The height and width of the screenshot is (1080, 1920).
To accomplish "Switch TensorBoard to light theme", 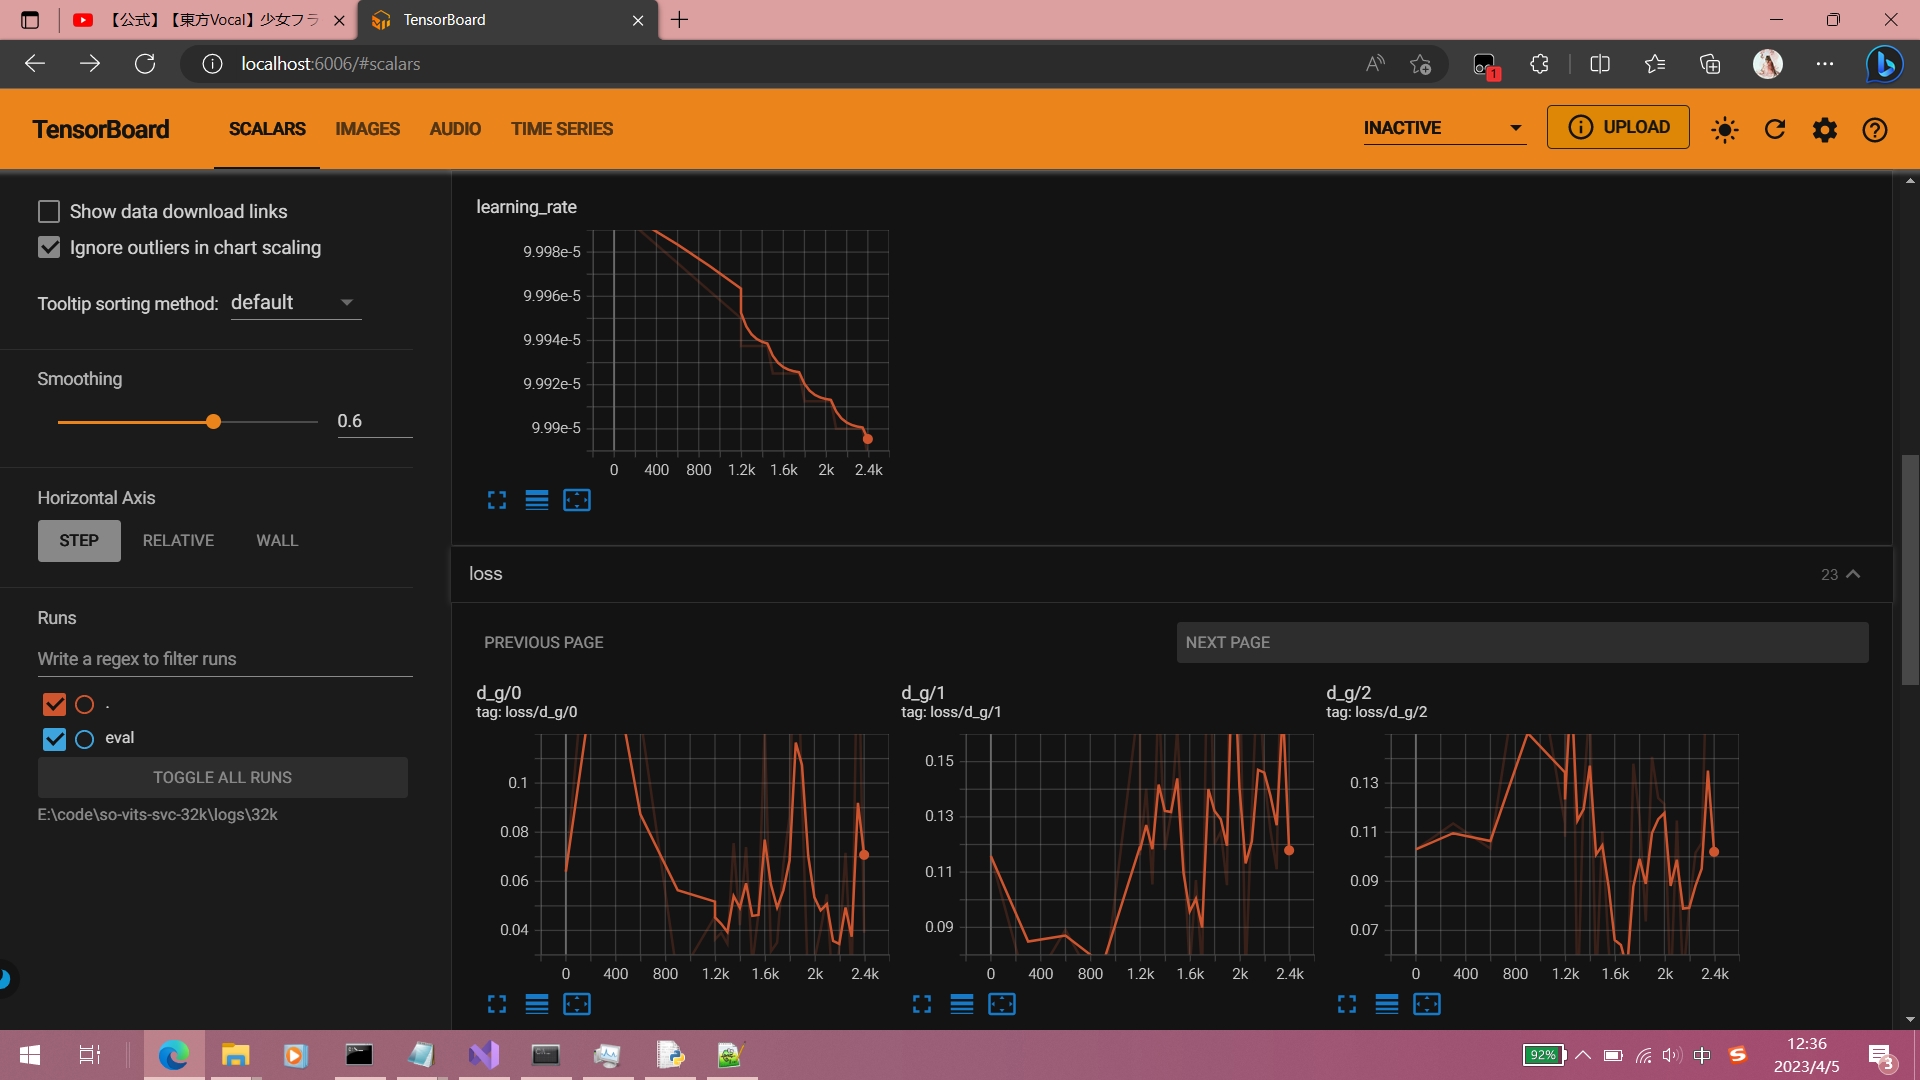I will pos(1724,130).
